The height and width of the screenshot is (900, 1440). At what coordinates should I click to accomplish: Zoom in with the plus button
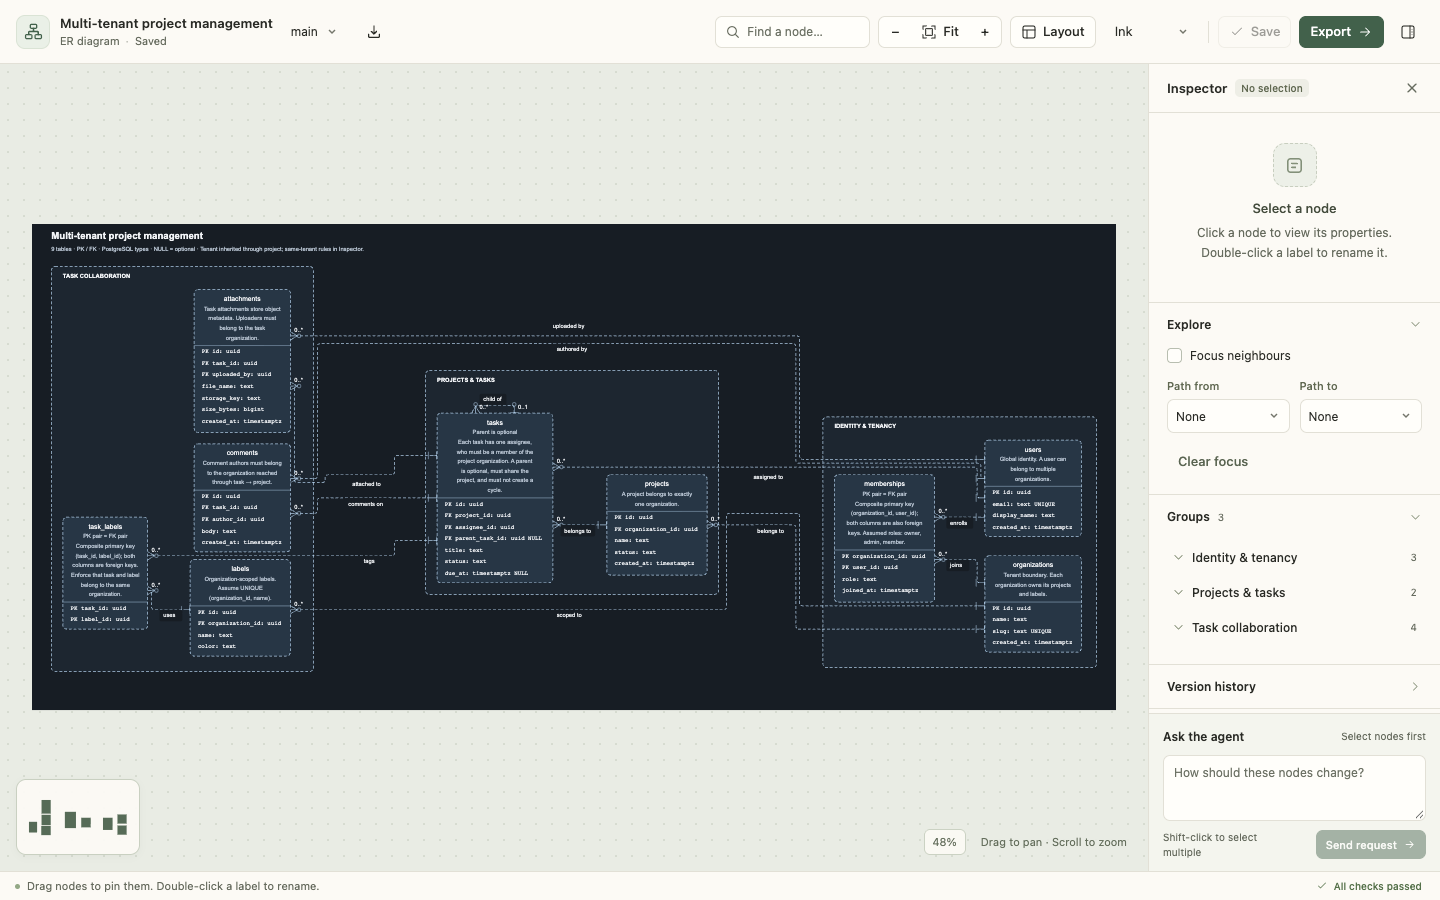point(985,32)
